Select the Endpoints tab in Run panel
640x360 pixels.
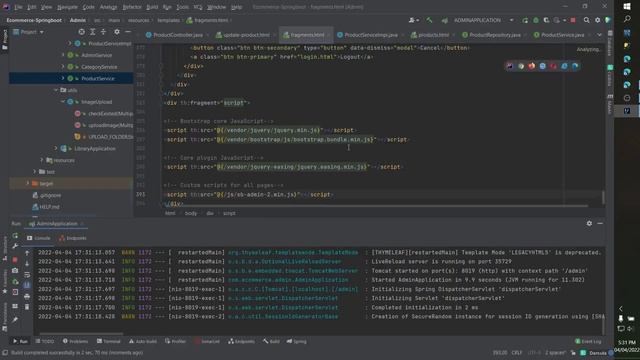point(73,238)
